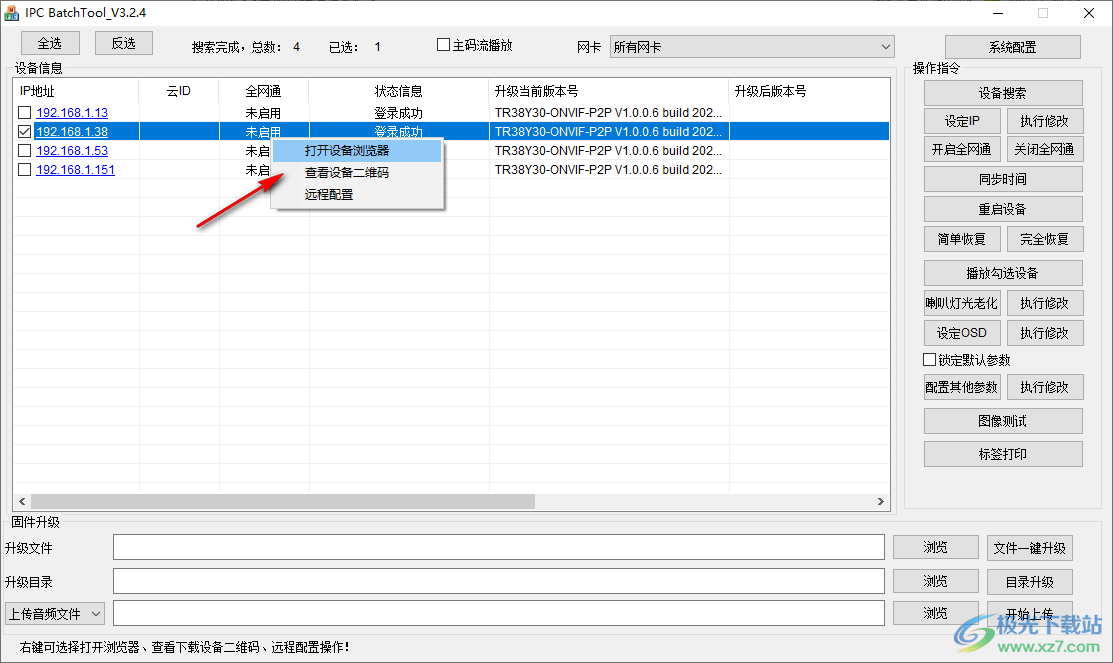1113x663 pixels.
Task: Perform 完全恢复 full factory reset
Action: [x=1044, y=238]
